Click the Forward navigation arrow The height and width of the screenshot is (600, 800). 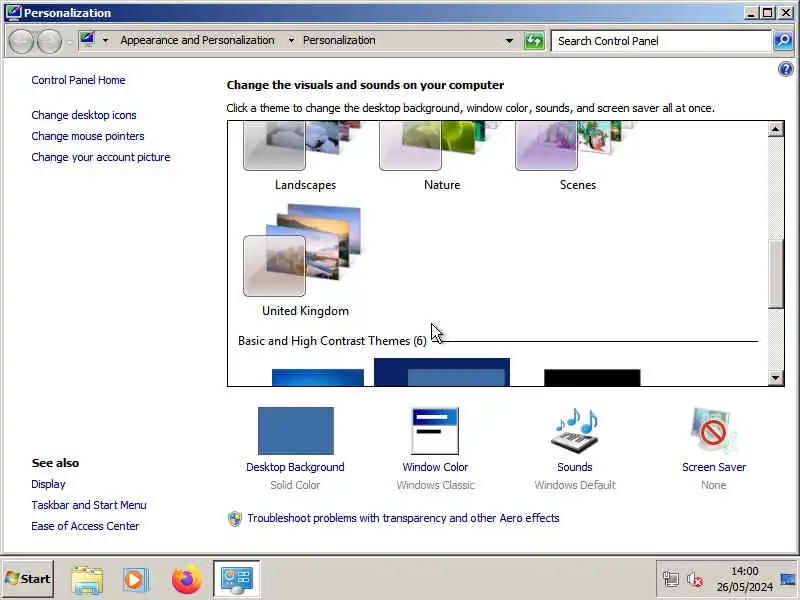coord(49,41)
